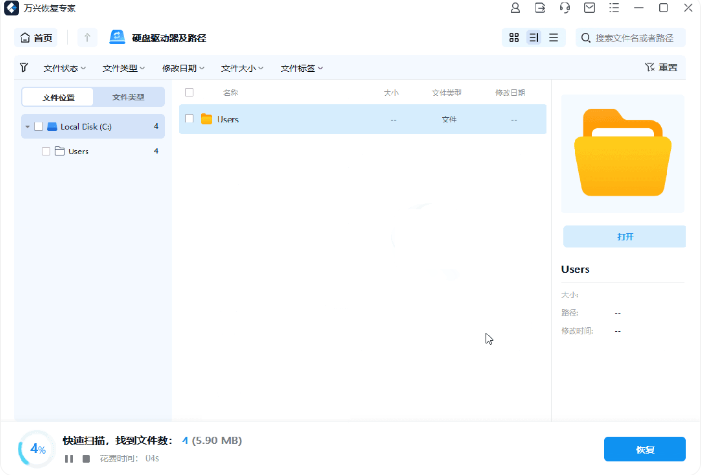Click the Users name in list row
Image resolution: width=704 pixels, height=475 pixels.
click(228, 119)
